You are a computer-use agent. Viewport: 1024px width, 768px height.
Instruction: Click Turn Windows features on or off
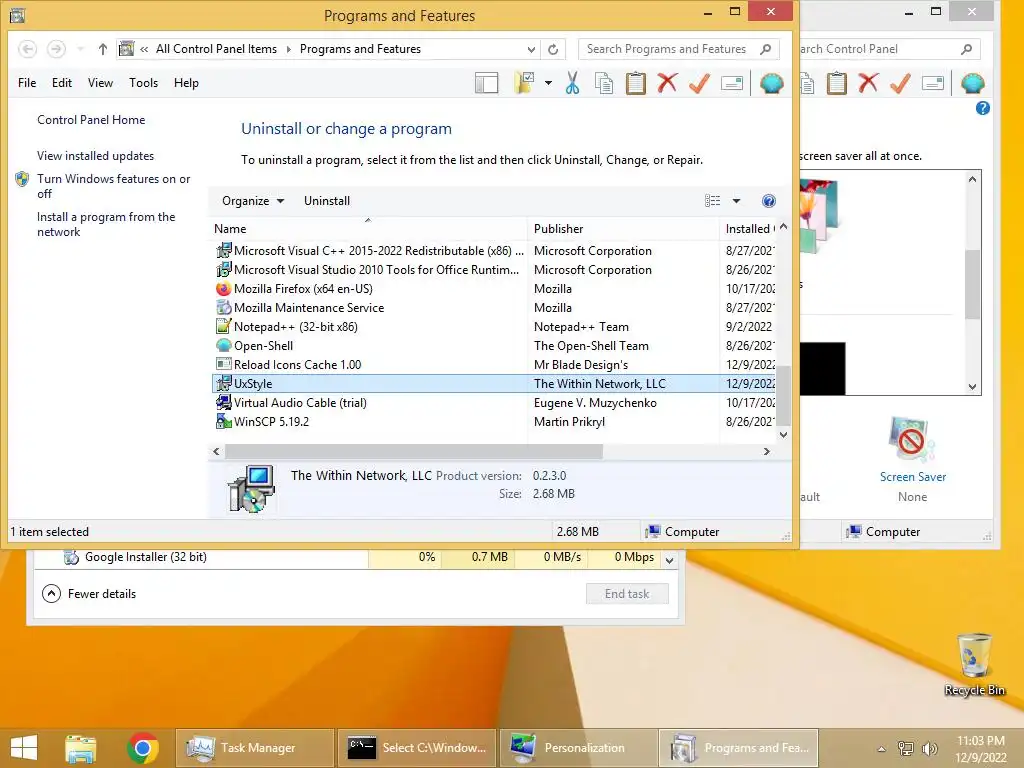click(x=113, y=186)
